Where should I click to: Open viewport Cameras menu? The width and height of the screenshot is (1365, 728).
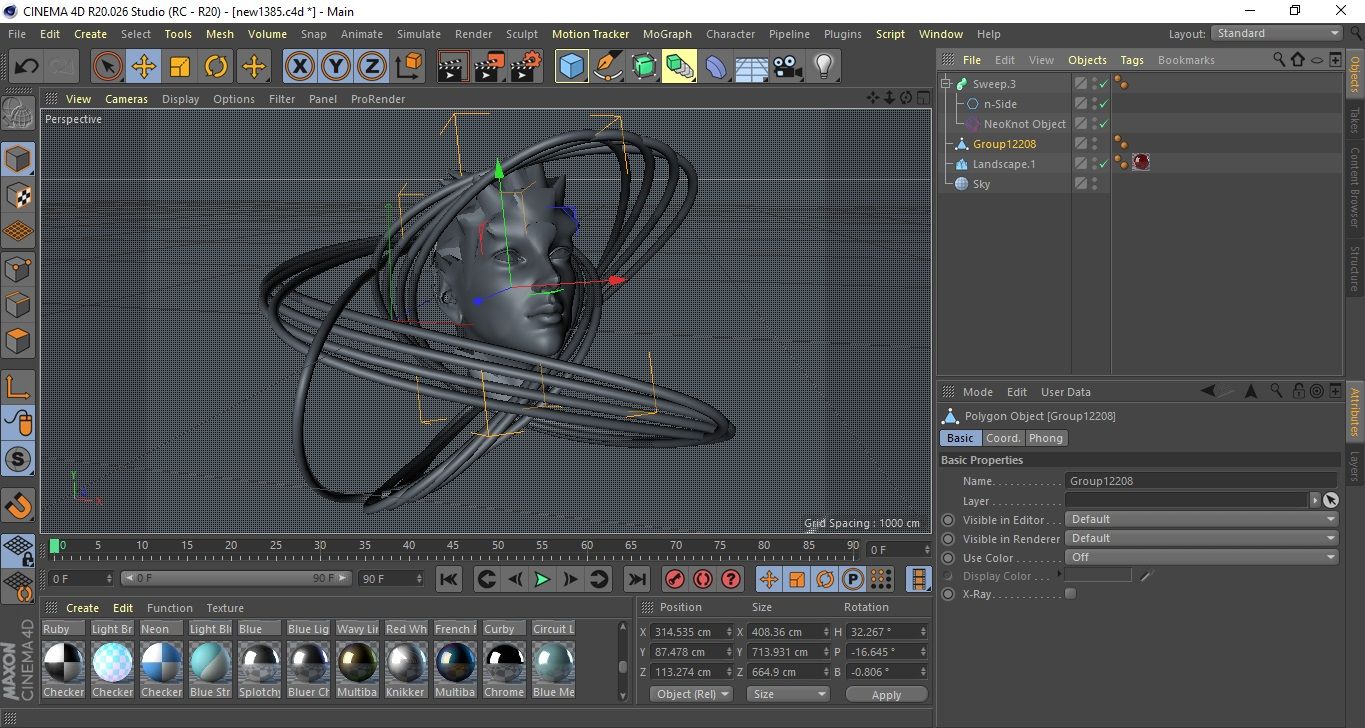coord(126,99)
